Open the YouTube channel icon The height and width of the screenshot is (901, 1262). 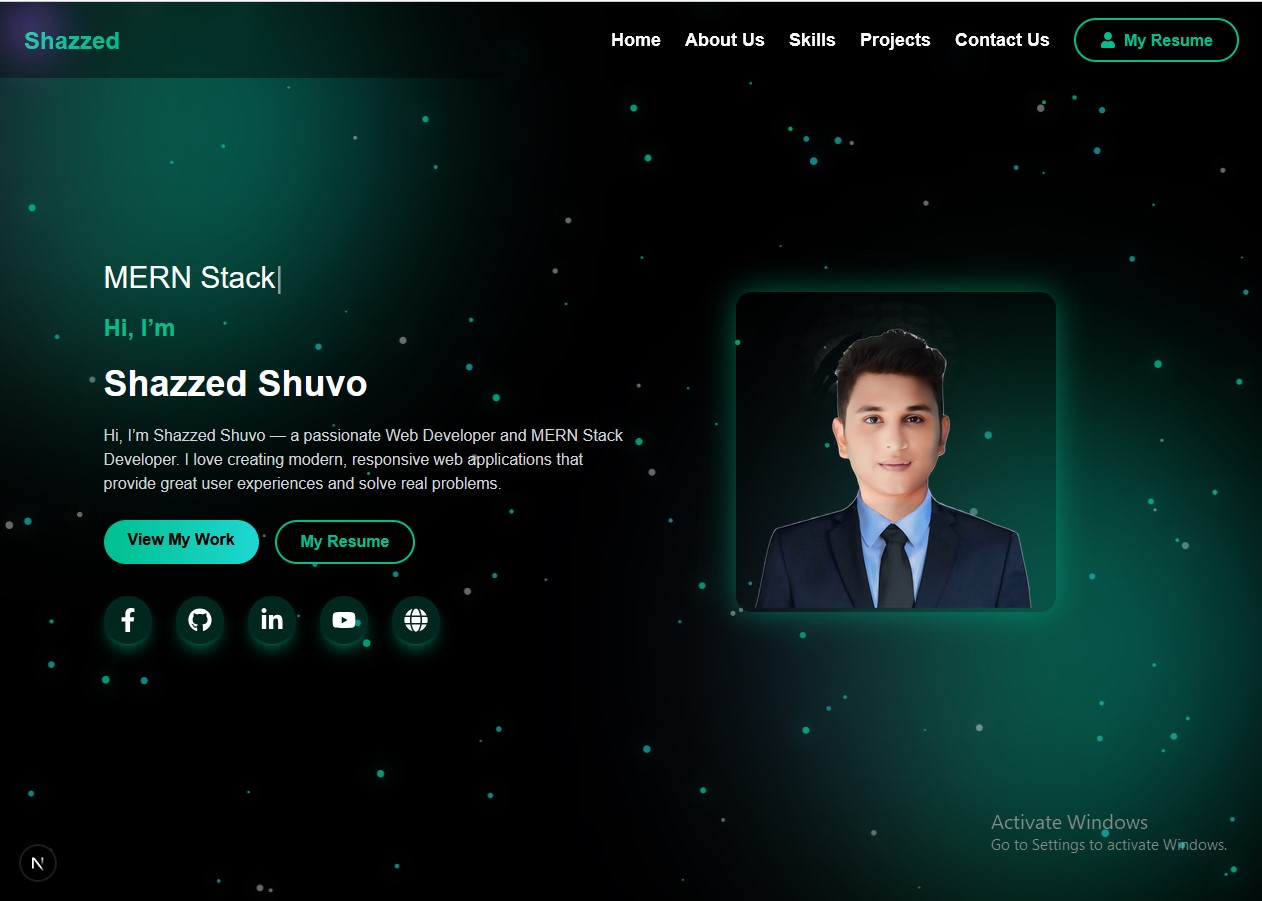coord(344,620)
